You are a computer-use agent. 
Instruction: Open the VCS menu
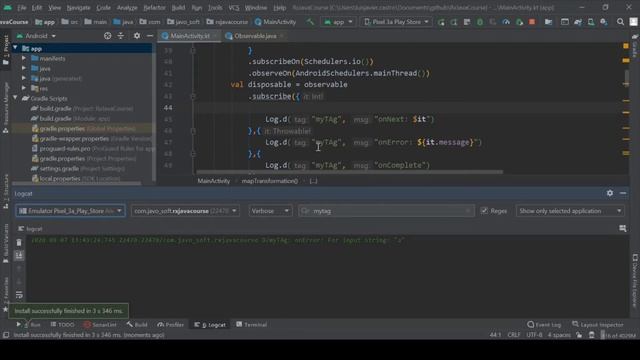point(234,8)
